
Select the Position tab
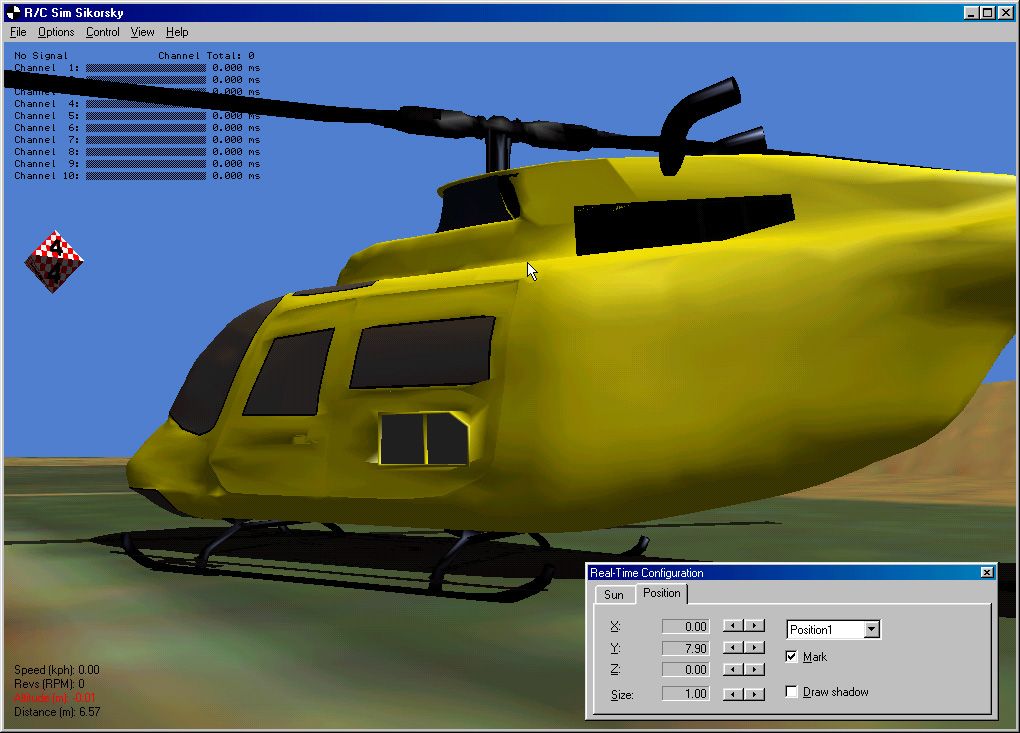tap(661, 592)
